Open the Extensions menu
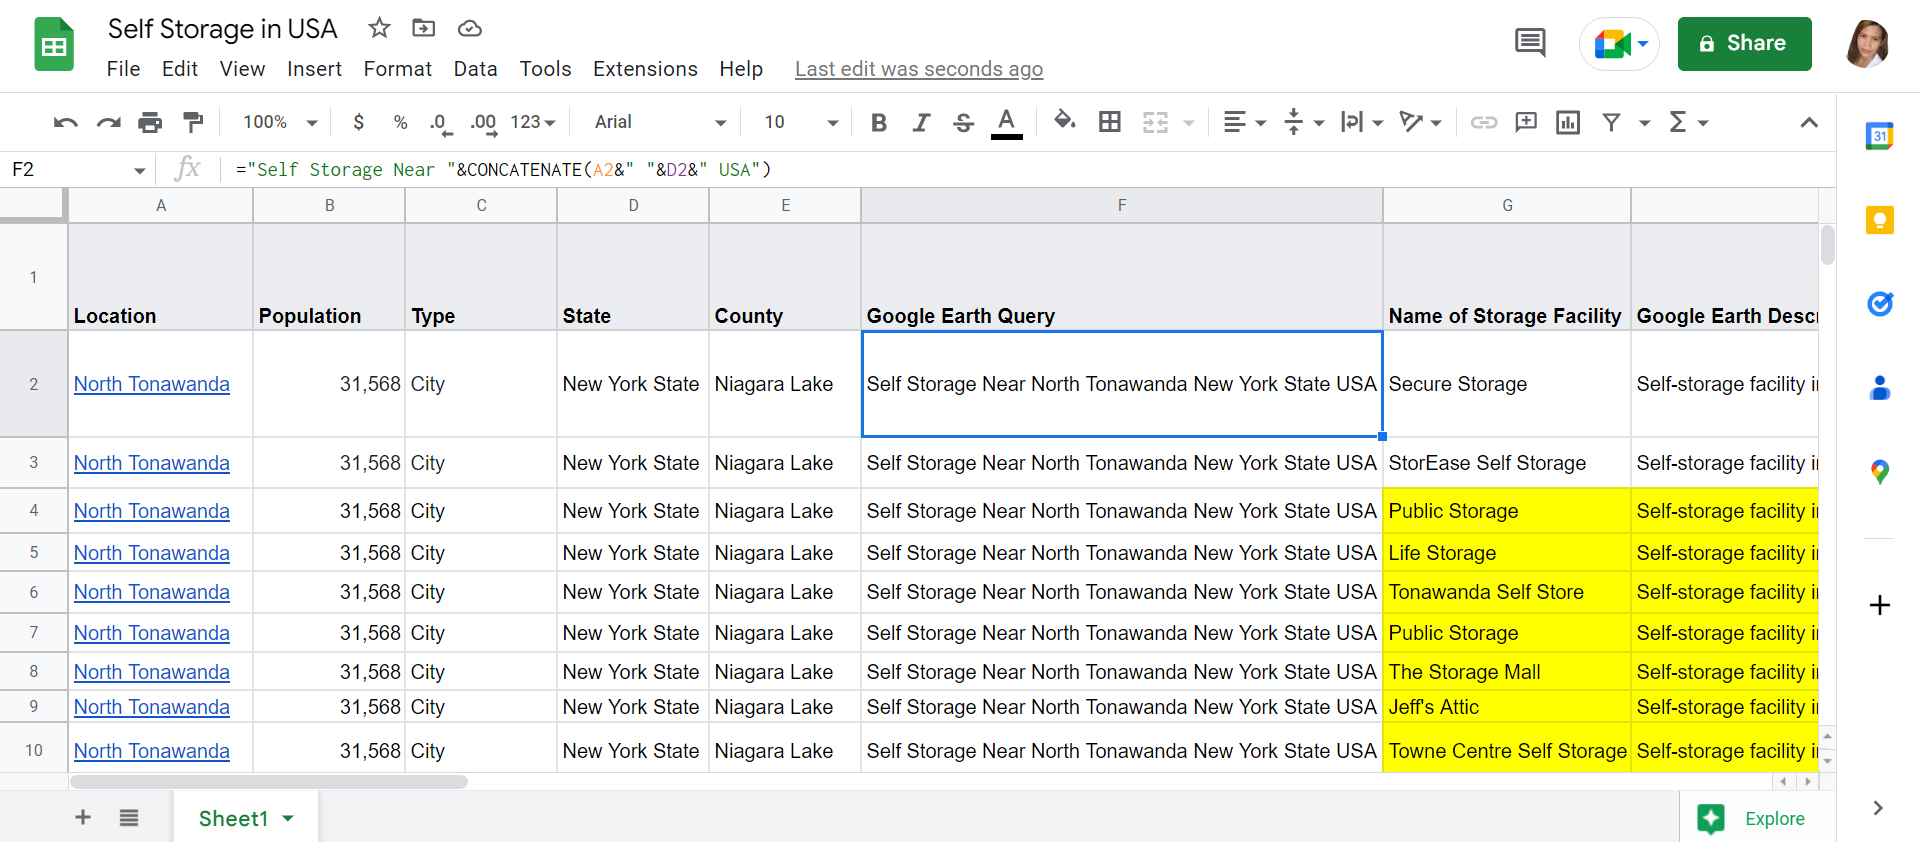Screen dimensions: 1920x842 pos(645,69)
